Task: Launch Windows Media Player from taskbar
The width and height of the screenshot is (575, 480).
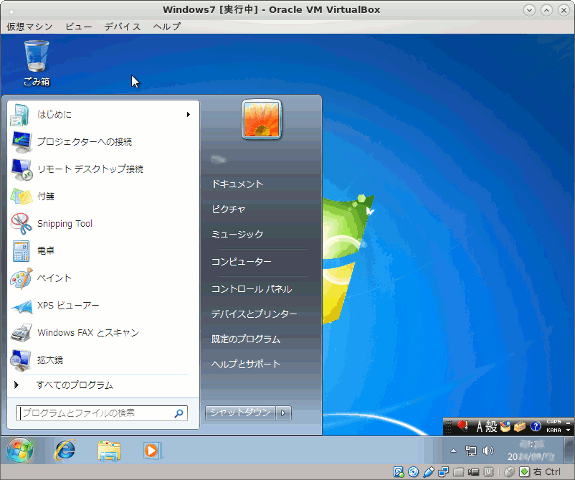Action: pos(152,450)
